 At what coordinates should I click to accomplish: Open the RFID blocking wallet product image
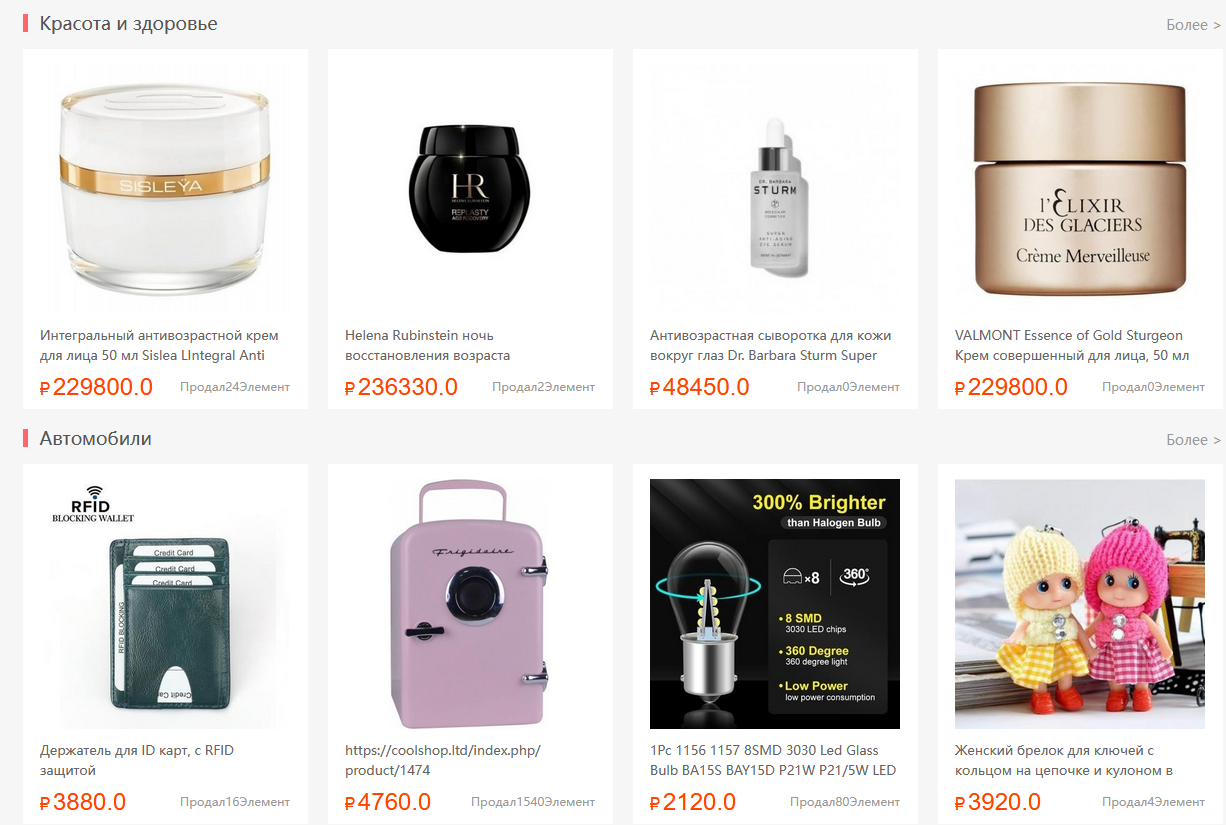165,604
